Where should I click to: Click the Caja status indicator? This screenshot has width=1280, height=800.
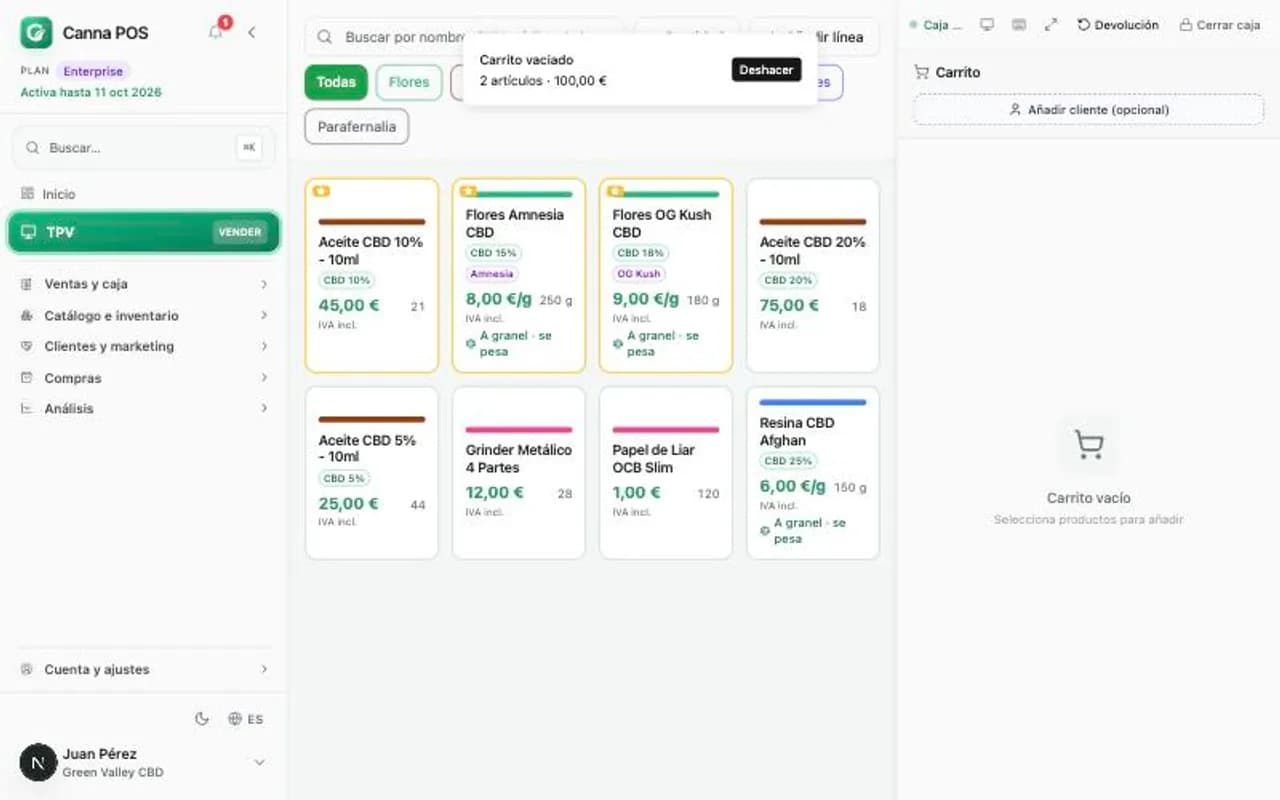(936, 25)
